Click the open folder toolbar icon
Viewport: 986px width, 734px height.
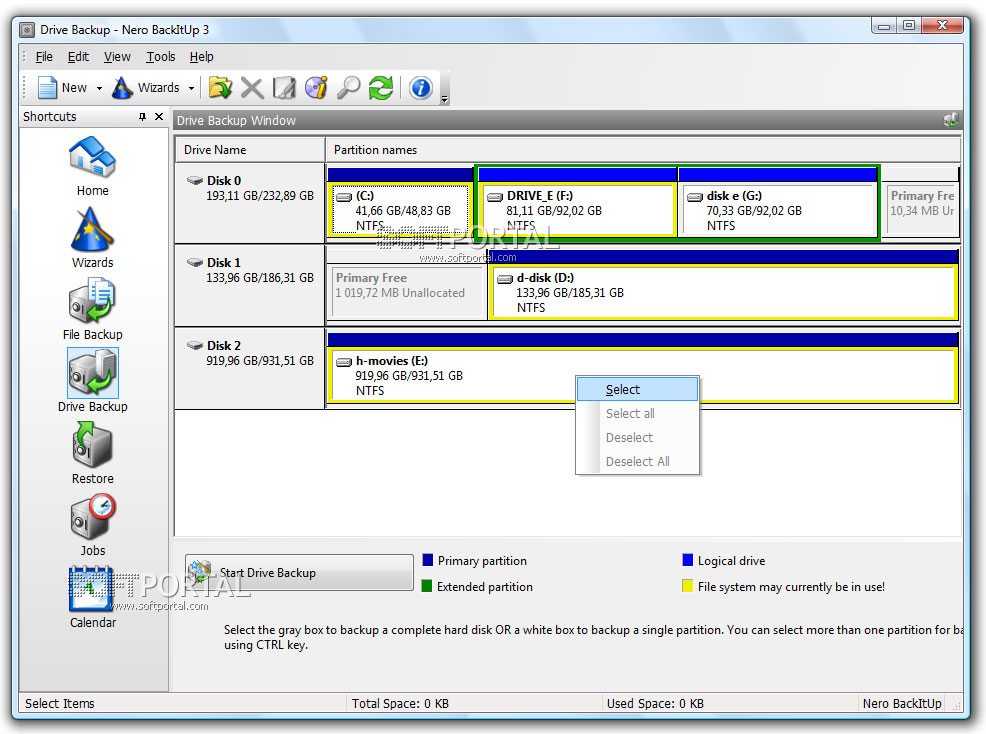[x=220, y=87]
